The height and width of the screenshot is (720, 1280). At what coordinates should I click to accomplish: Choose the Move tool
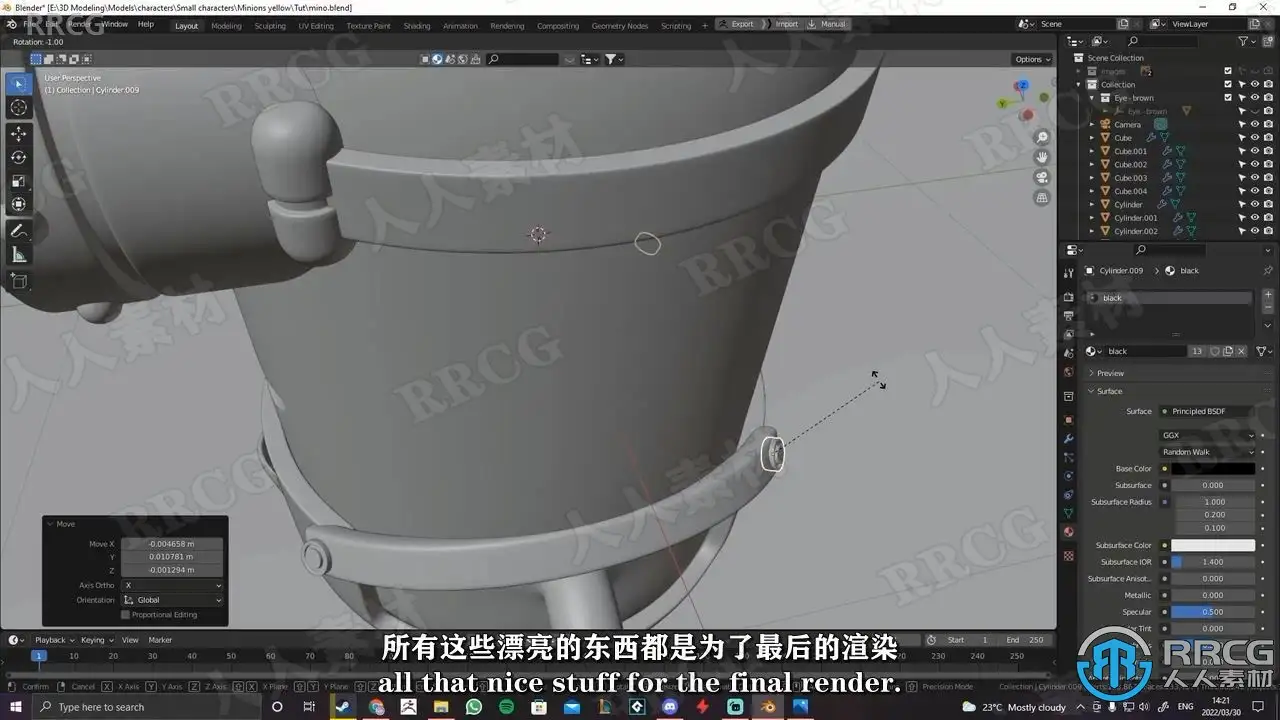[19, 134]
